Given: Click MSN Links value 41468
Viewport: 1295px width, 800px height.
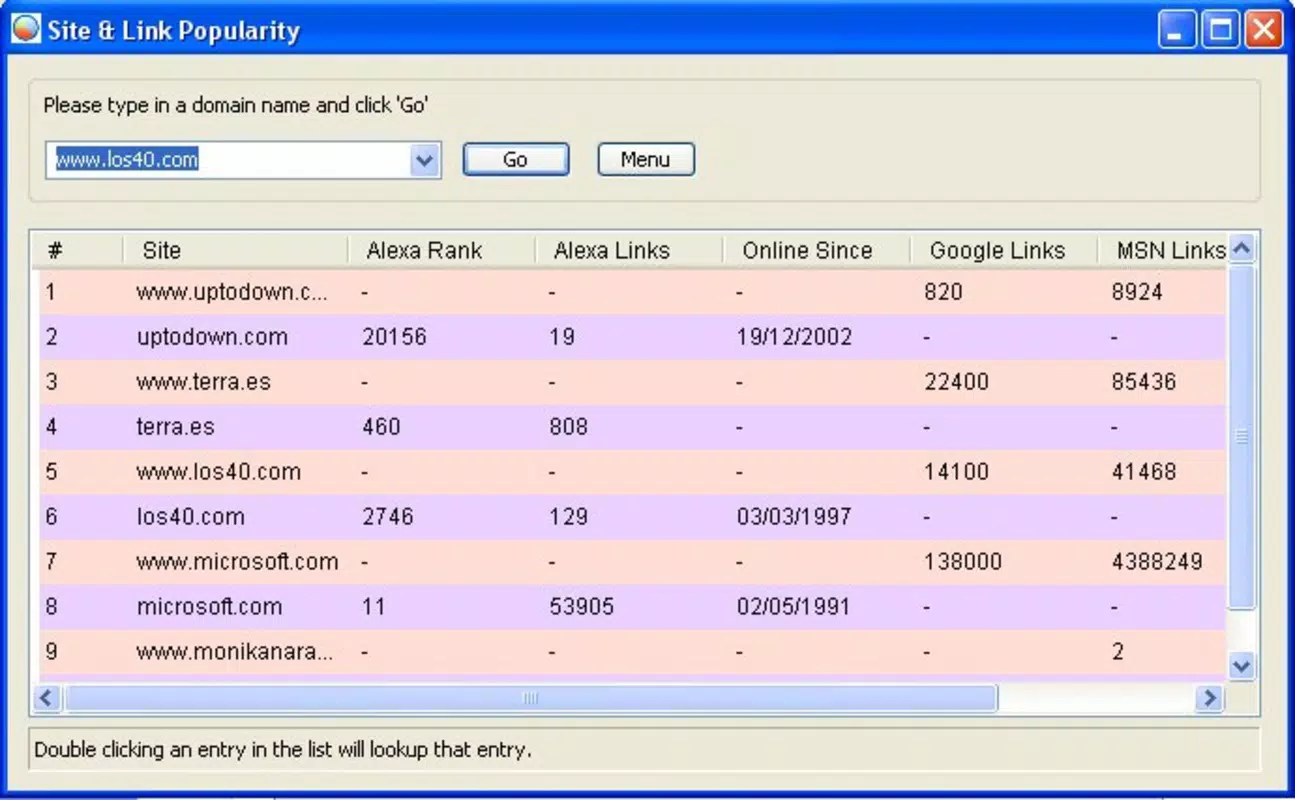Looking at the screenshot, I should [1144, 472].
